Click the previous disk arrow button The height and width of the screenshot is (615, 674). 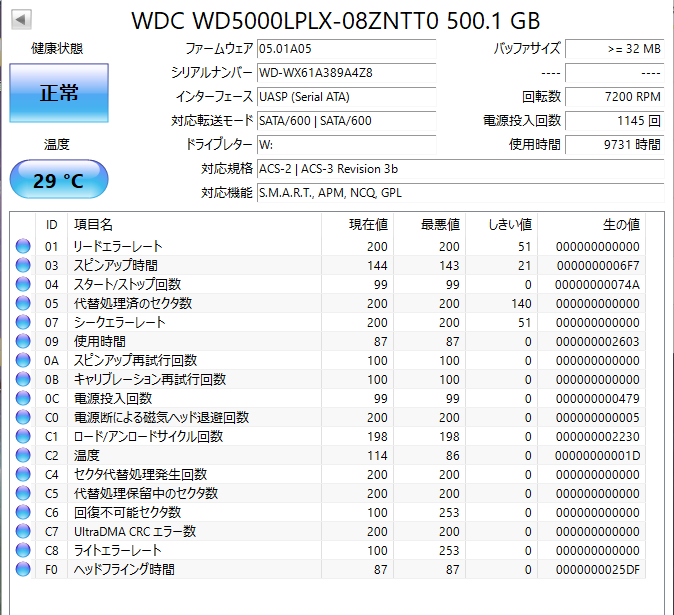[21, 20]
